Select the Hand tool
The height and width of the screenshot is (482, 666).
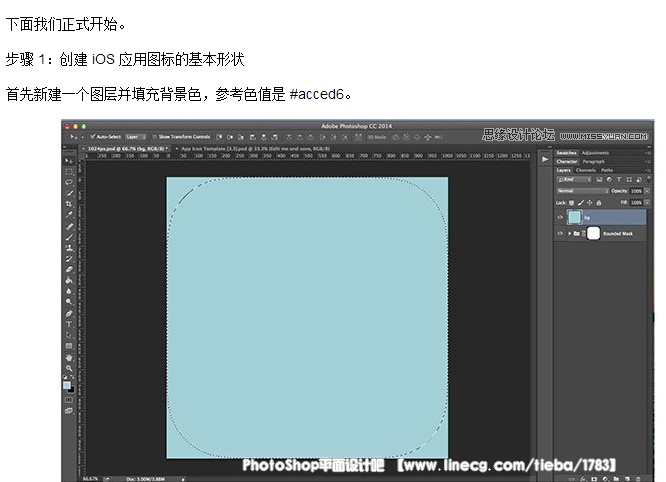click(69, 357)
